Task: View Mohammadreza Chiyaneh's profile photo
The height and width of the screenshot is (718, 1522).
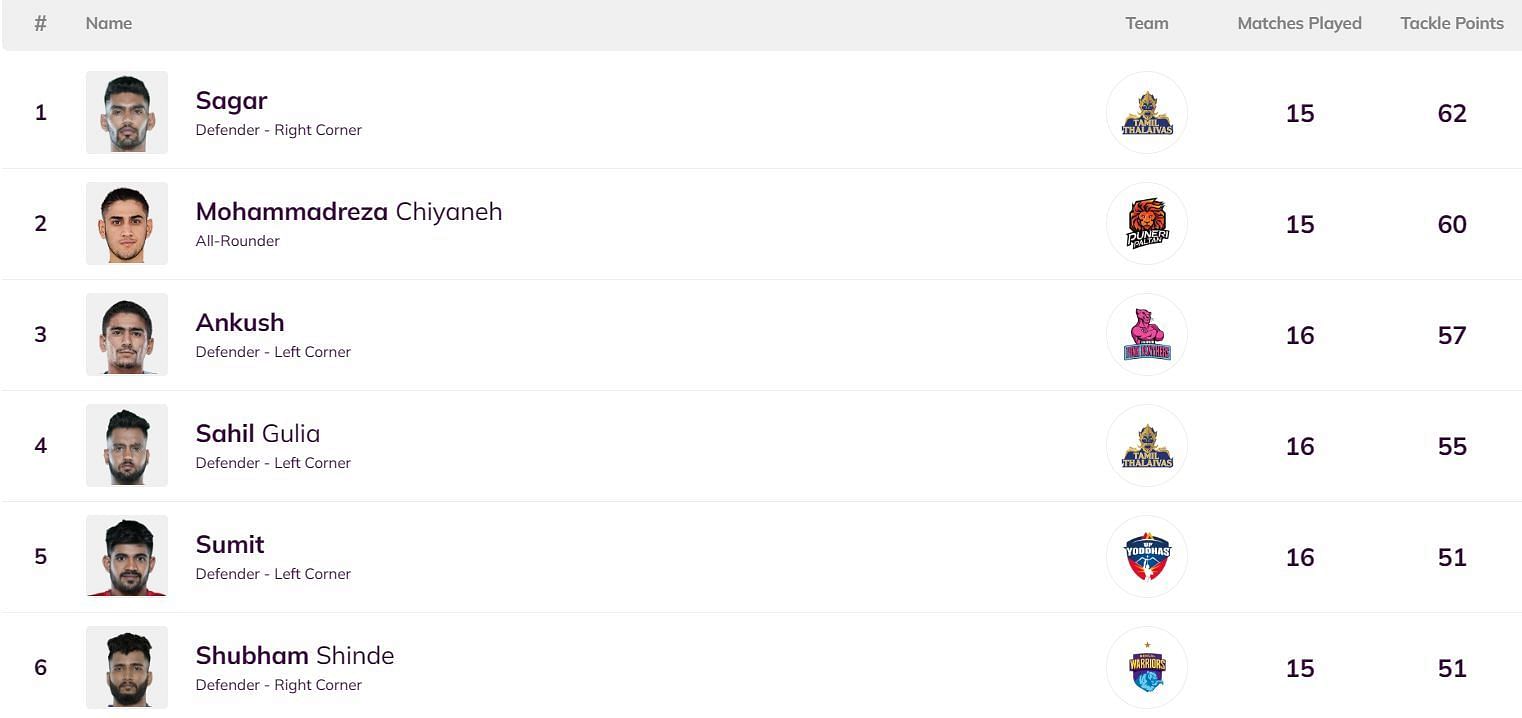Action: pos(127,223)
